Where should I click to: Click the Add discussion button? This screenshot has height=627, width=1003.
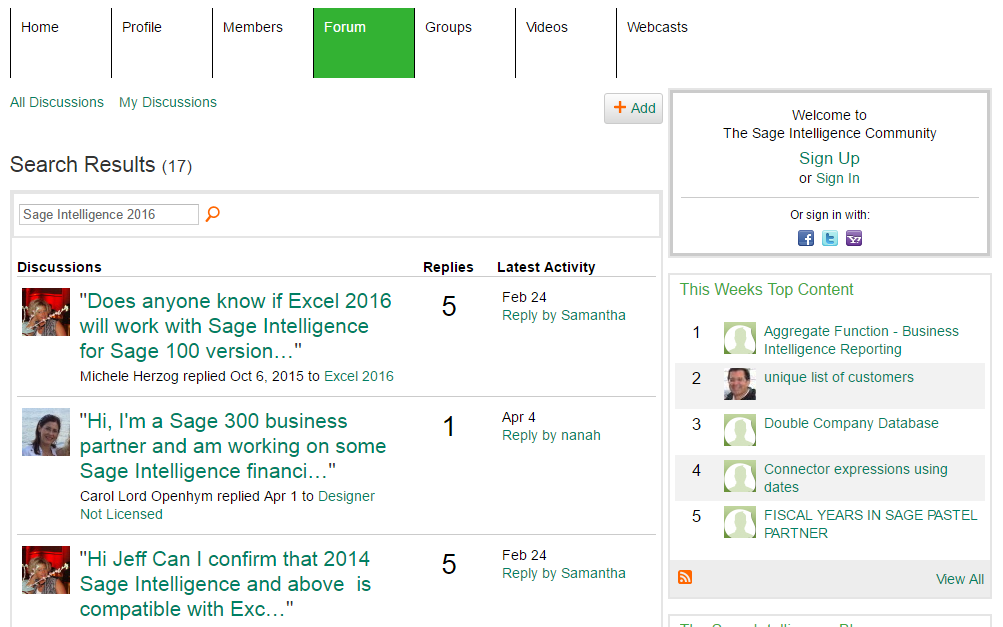click(633, 108)
